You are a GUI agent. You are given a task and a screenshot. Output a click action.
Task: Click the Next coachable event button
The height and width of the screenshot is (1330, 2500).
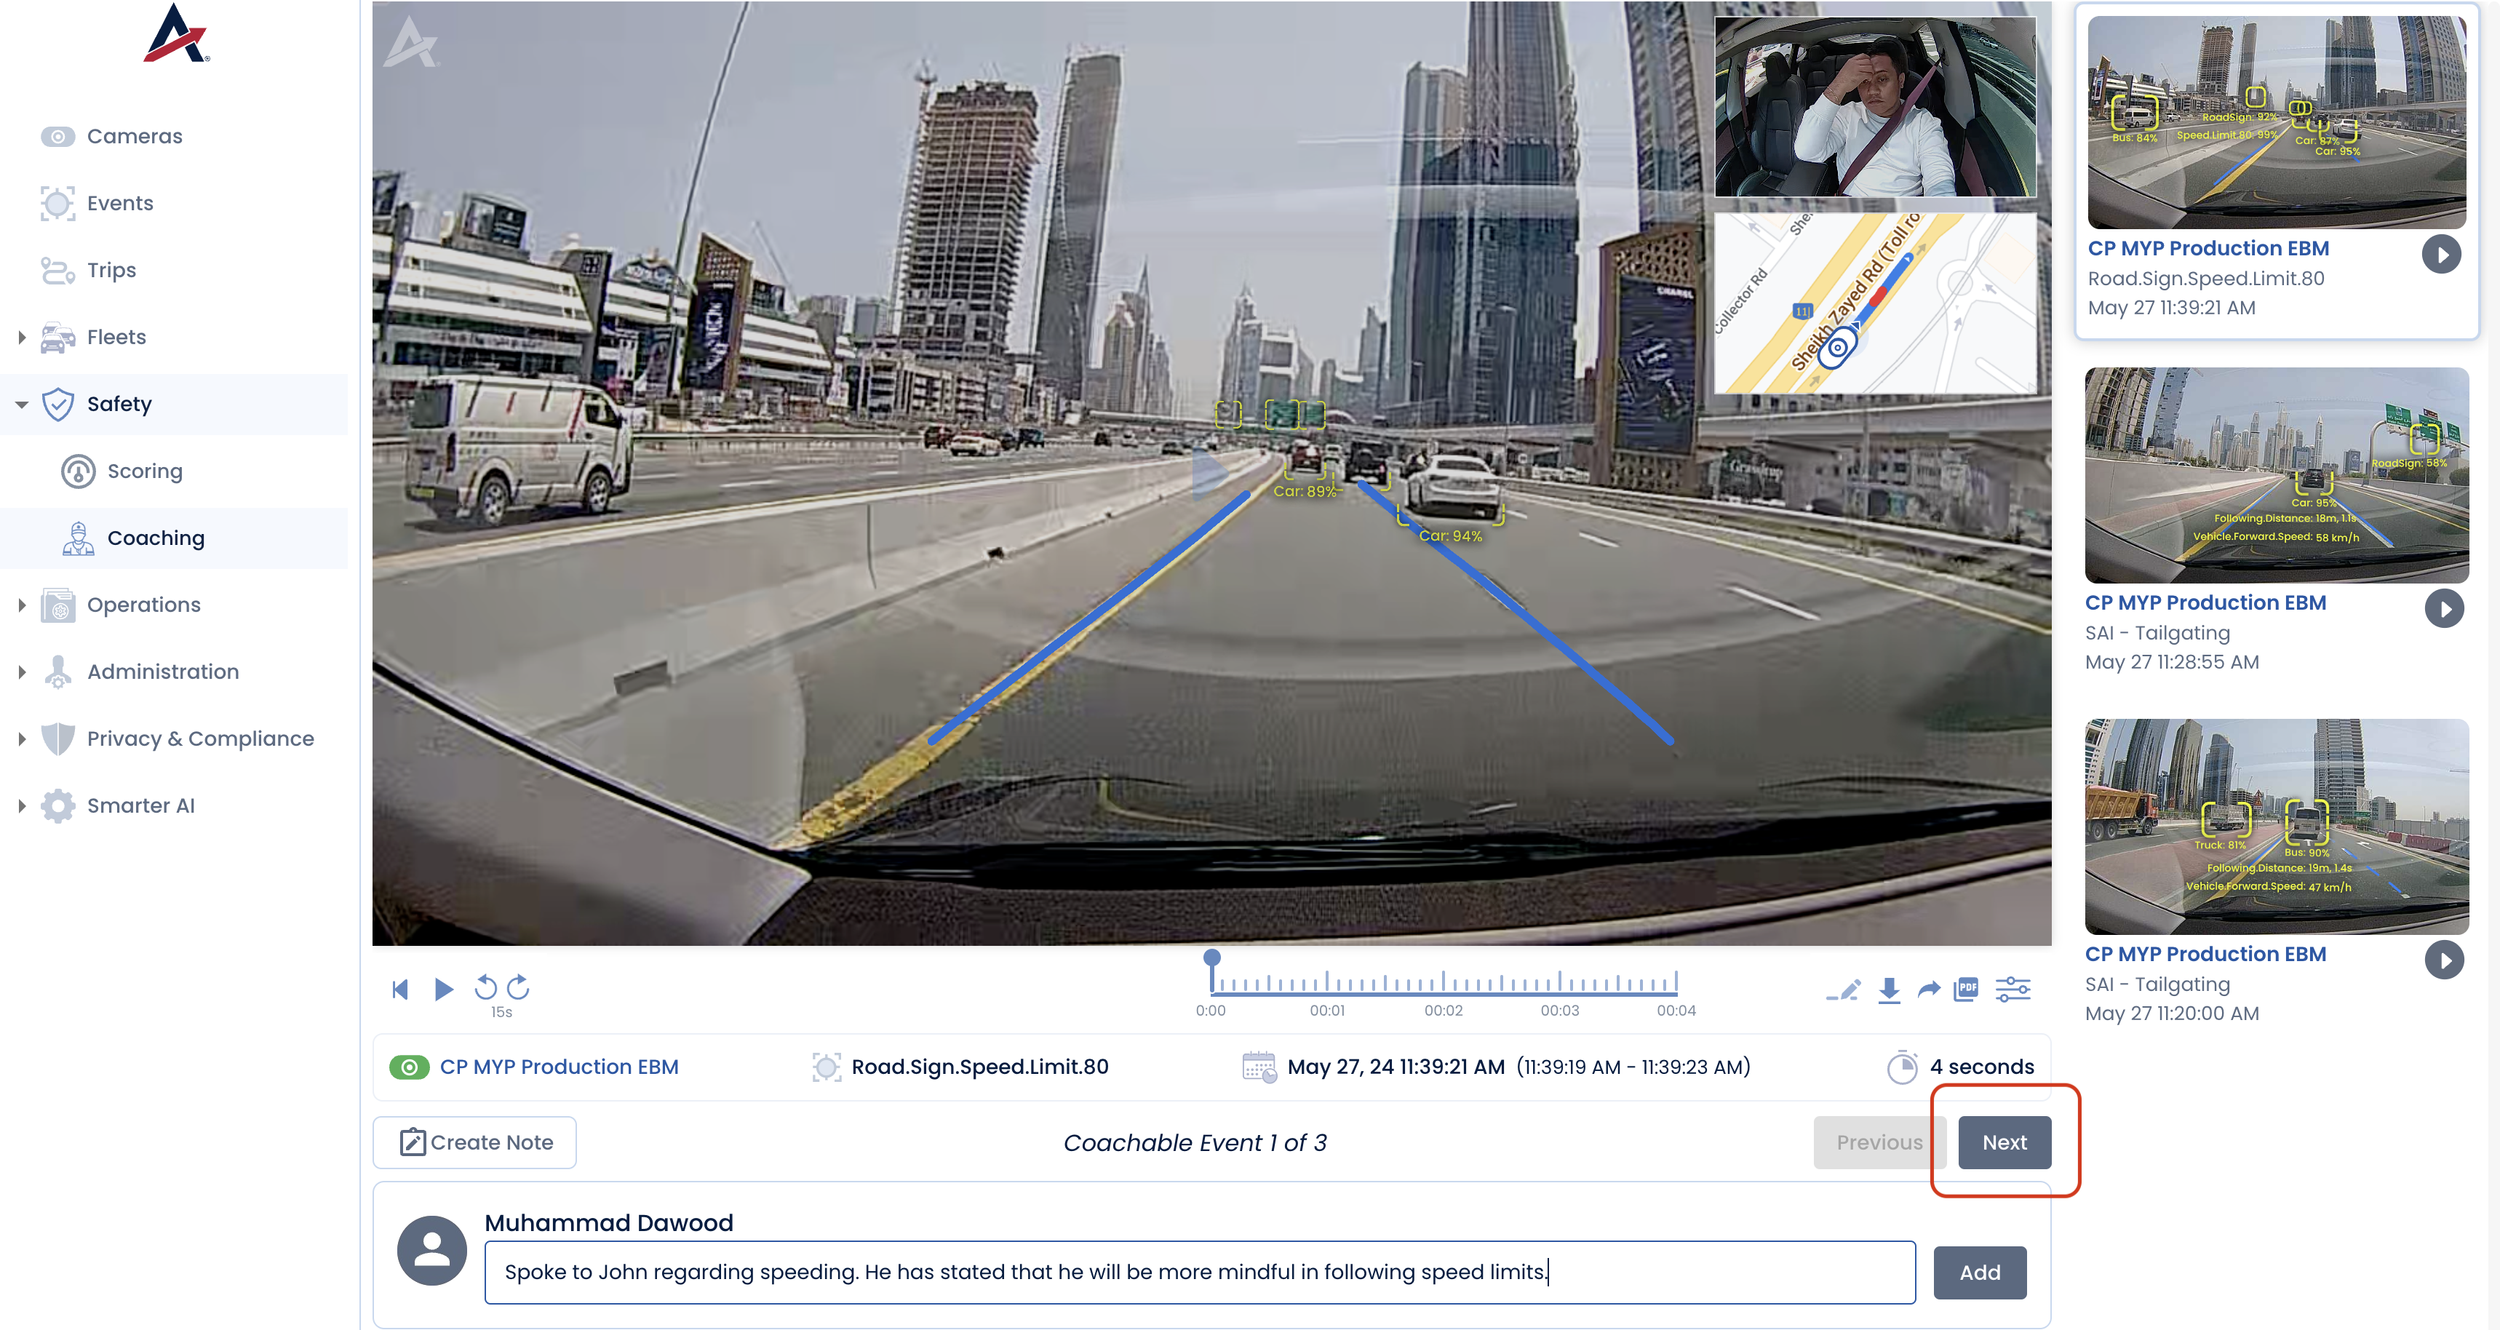[2003, 1142]
